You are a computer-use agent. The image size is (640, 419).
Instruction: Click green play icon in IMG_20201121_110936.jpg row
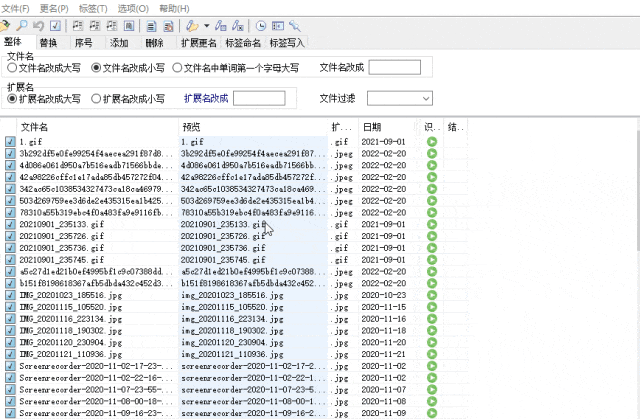[x=432, y=354]
